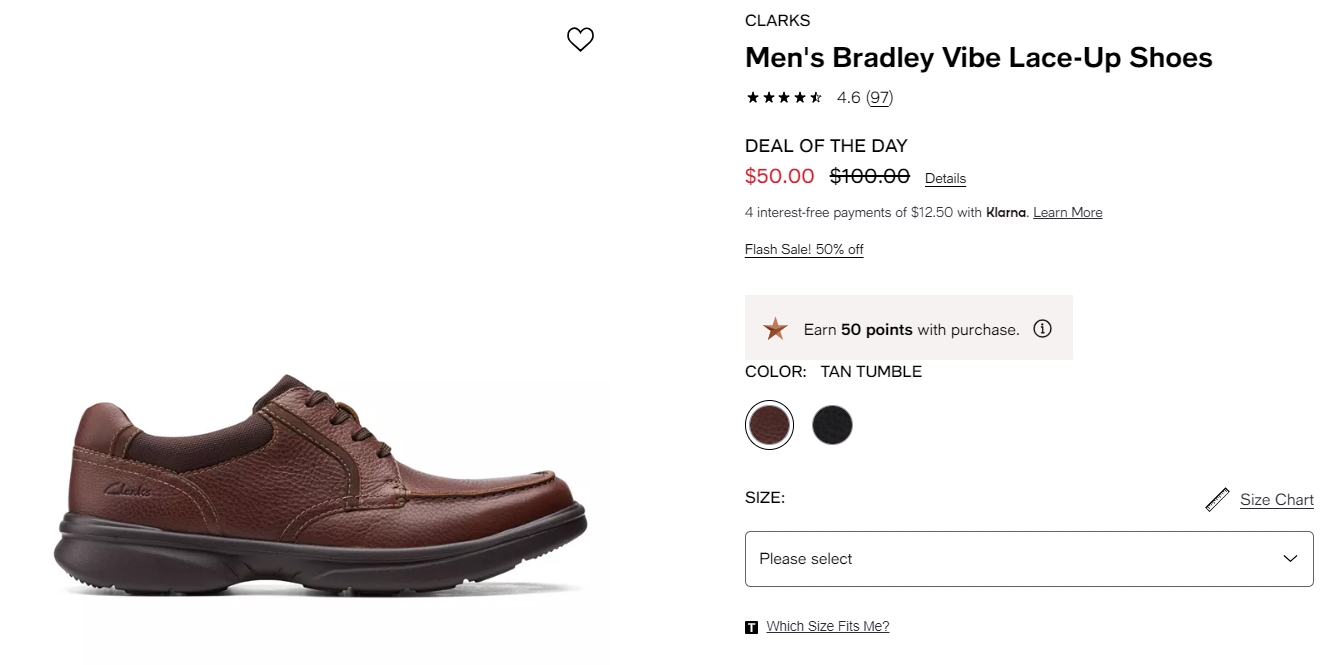Click the star rating icons
Viewport: 1337px width, 665px height.
tap(785, 97)
